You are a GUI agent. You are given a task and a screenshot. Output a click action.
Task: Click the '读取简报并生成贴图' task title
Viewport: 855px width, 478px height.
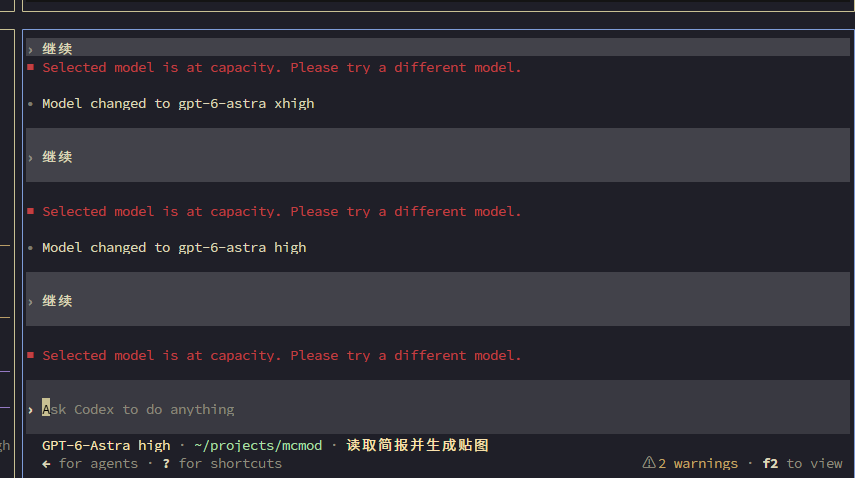[417, 445]
